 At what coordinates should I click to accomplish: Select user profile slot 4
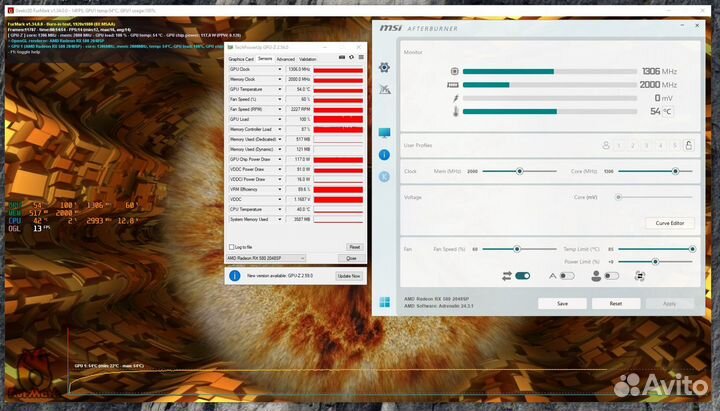click(x=660, y=146)
